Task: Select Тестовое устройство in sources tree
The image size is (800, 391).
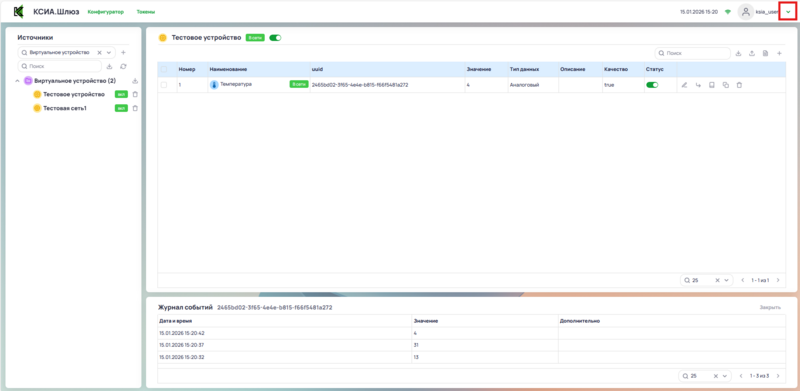Action: (74, 94)
